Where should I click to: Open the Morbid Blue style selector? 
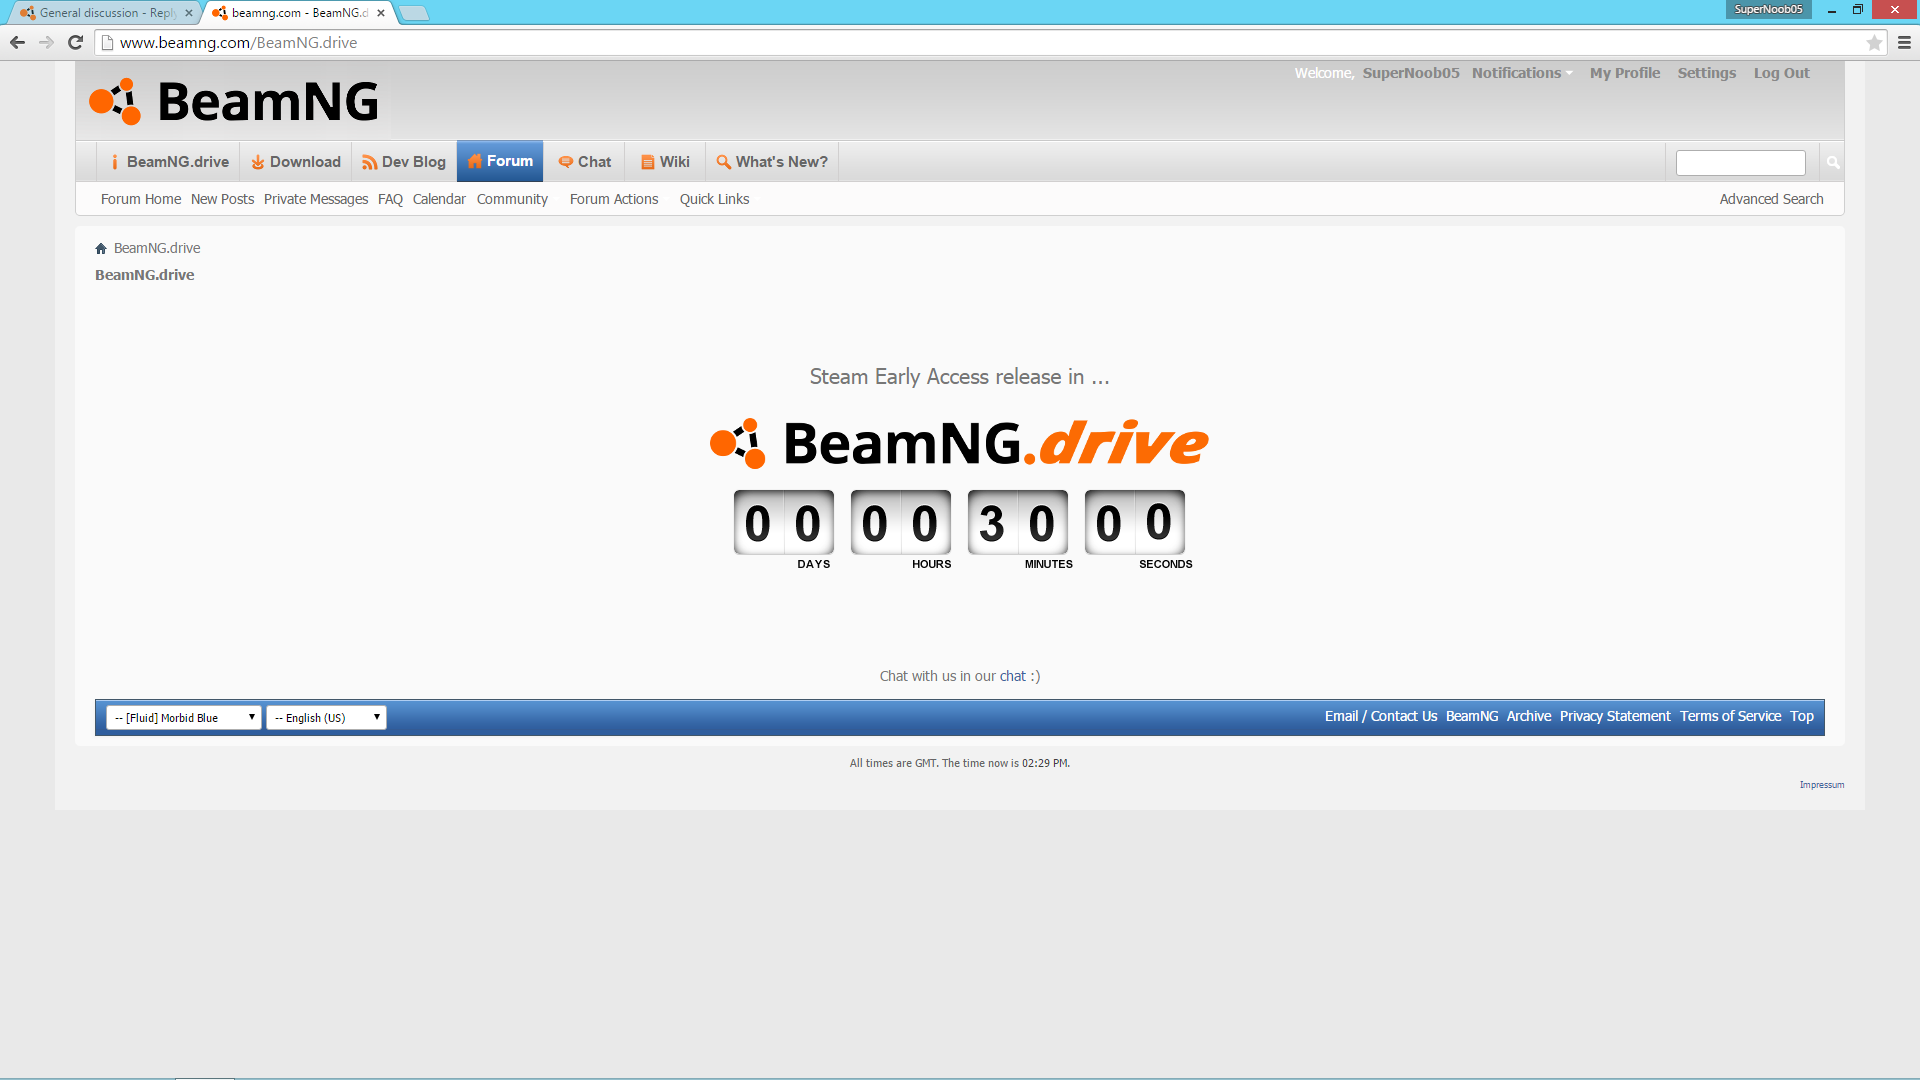pyautogui.click(x=184, y=717)
